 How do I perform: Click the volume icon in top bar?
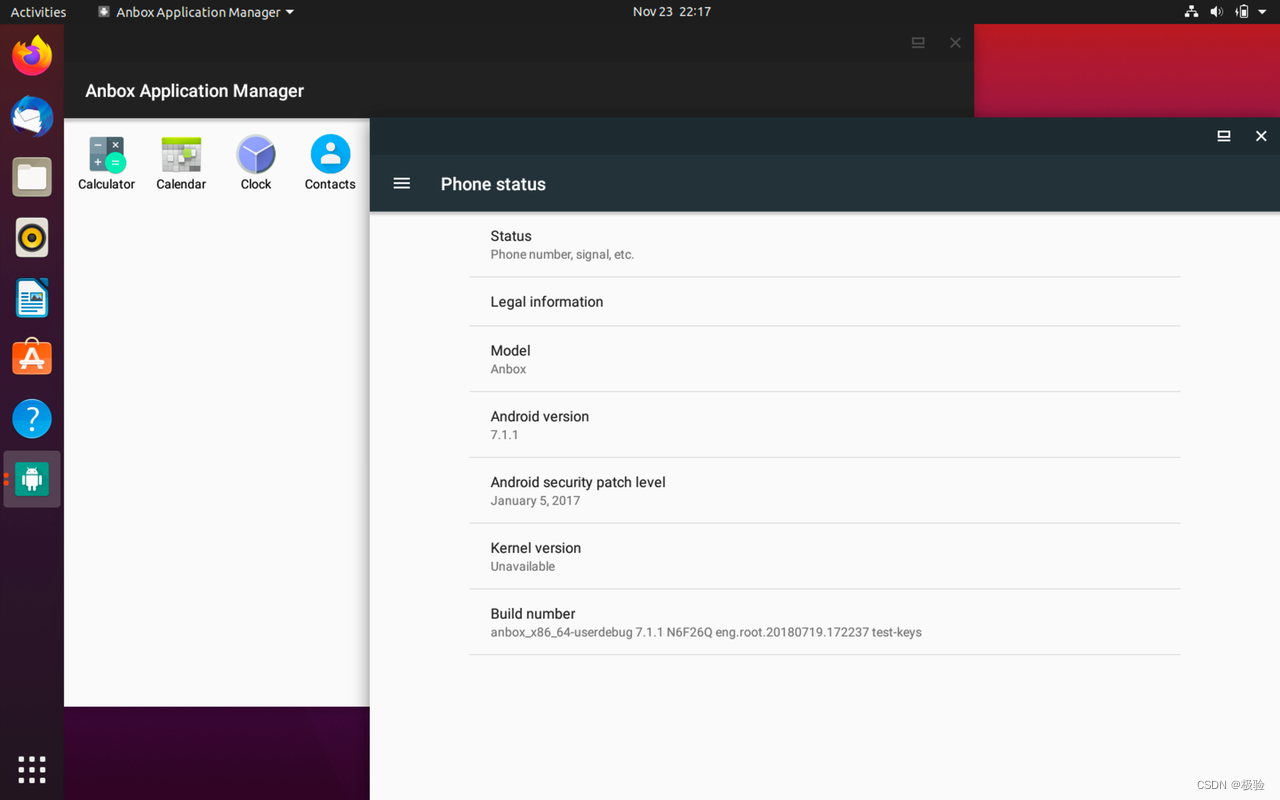[1216, 12]
